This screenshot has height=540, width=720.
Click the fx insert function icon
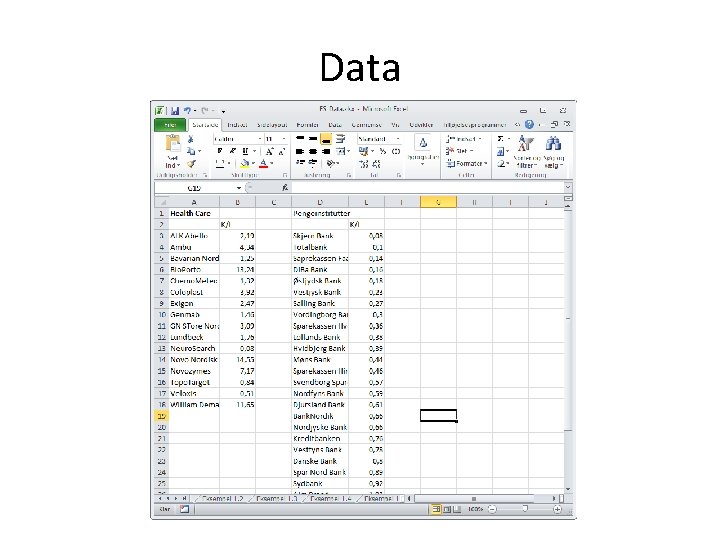tap(285, 187)
